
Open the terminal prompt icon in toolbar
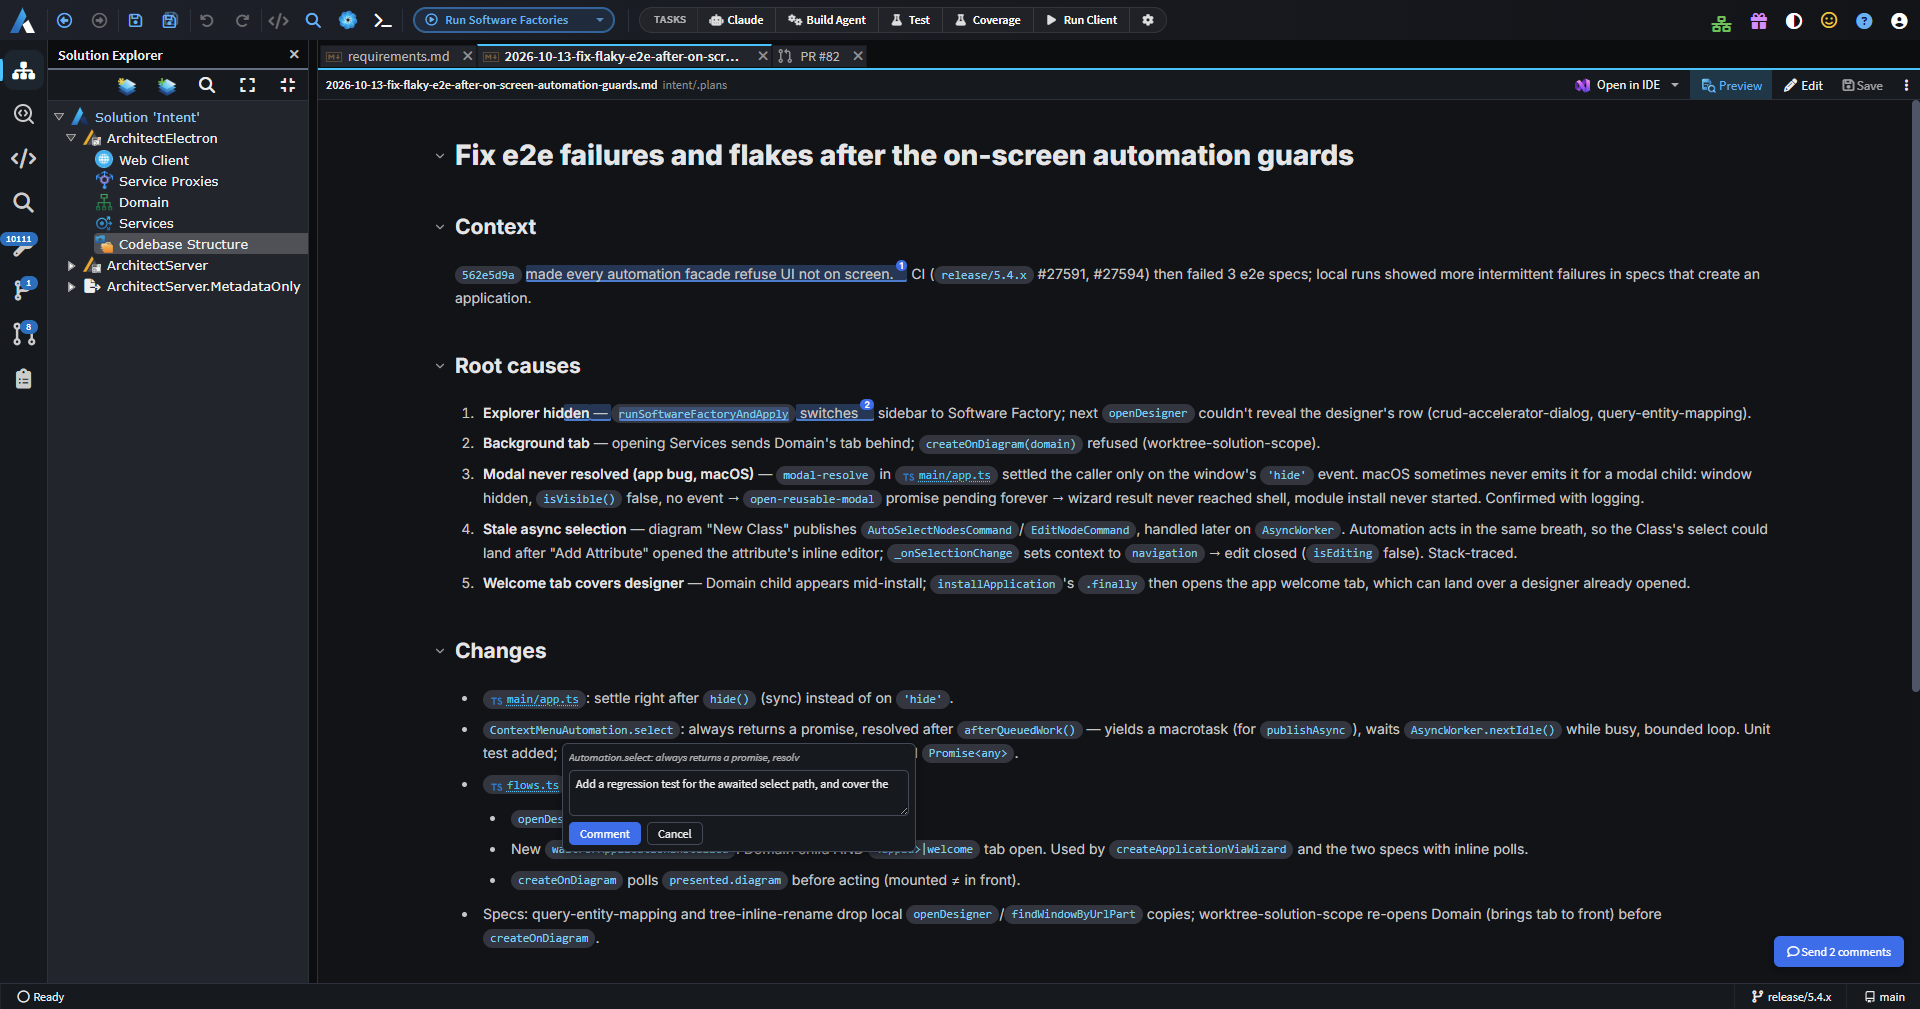[382, 20]
